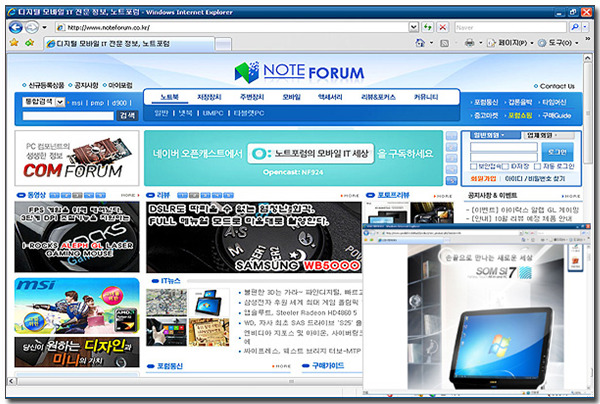Select the 노트북 main menu tab

170,97
